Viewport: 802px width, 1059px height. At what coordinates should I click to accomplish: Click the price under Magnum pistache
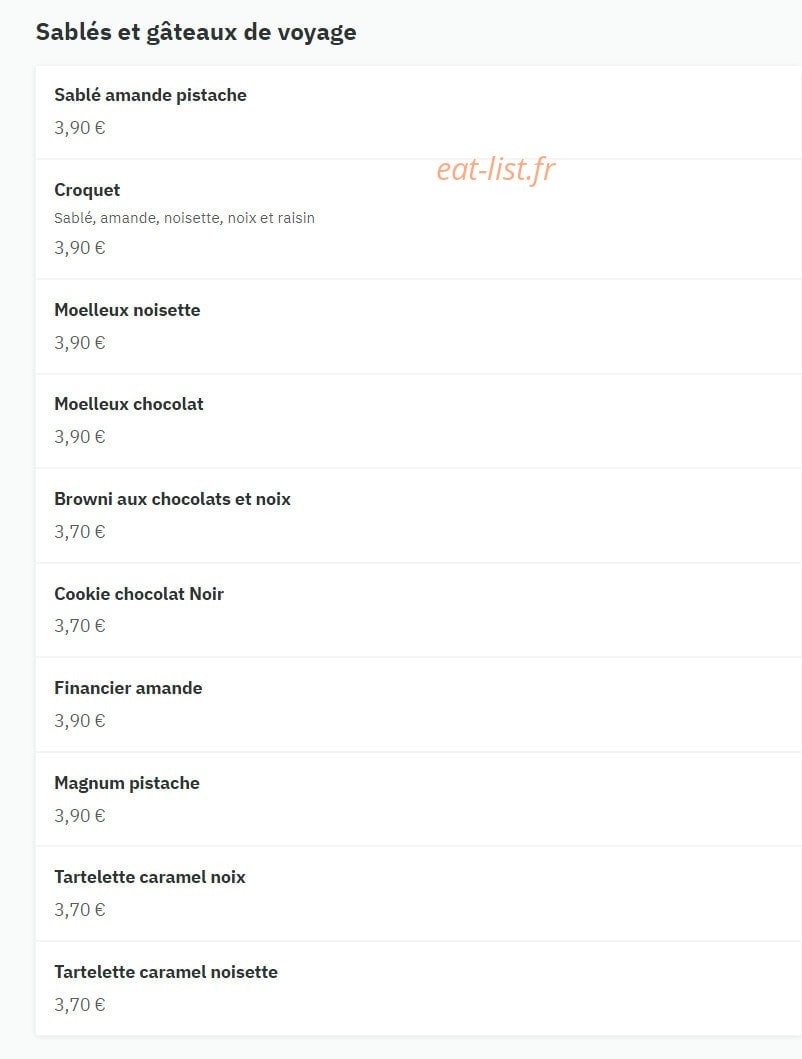80,816
